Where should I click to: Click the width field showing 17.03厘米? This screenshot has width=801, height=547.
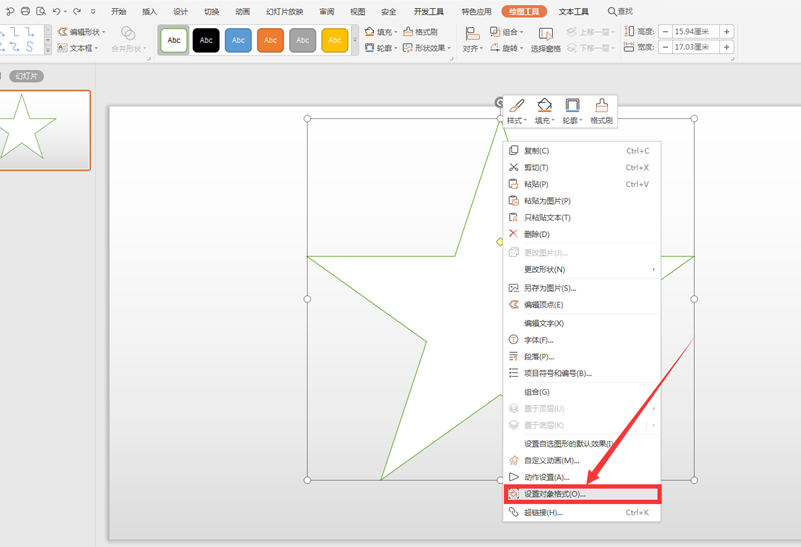[696, 47]
